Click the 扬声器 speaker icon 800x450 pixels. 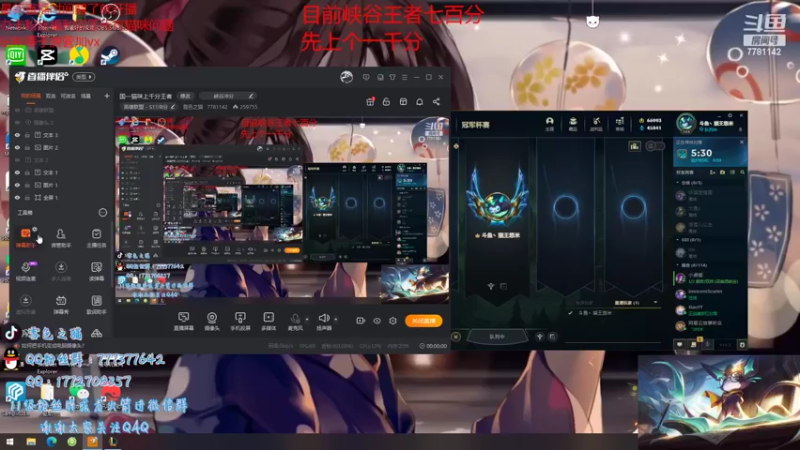323,321
